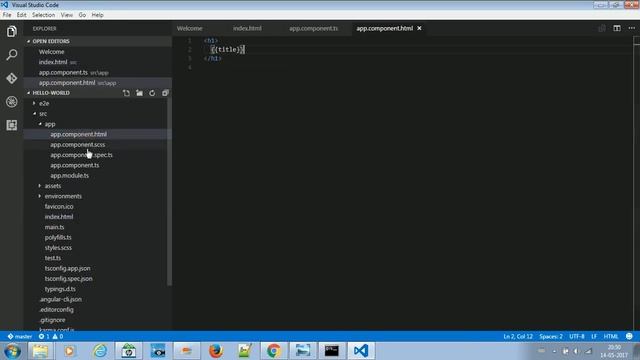Open the View menu

[x=67, y=15]
